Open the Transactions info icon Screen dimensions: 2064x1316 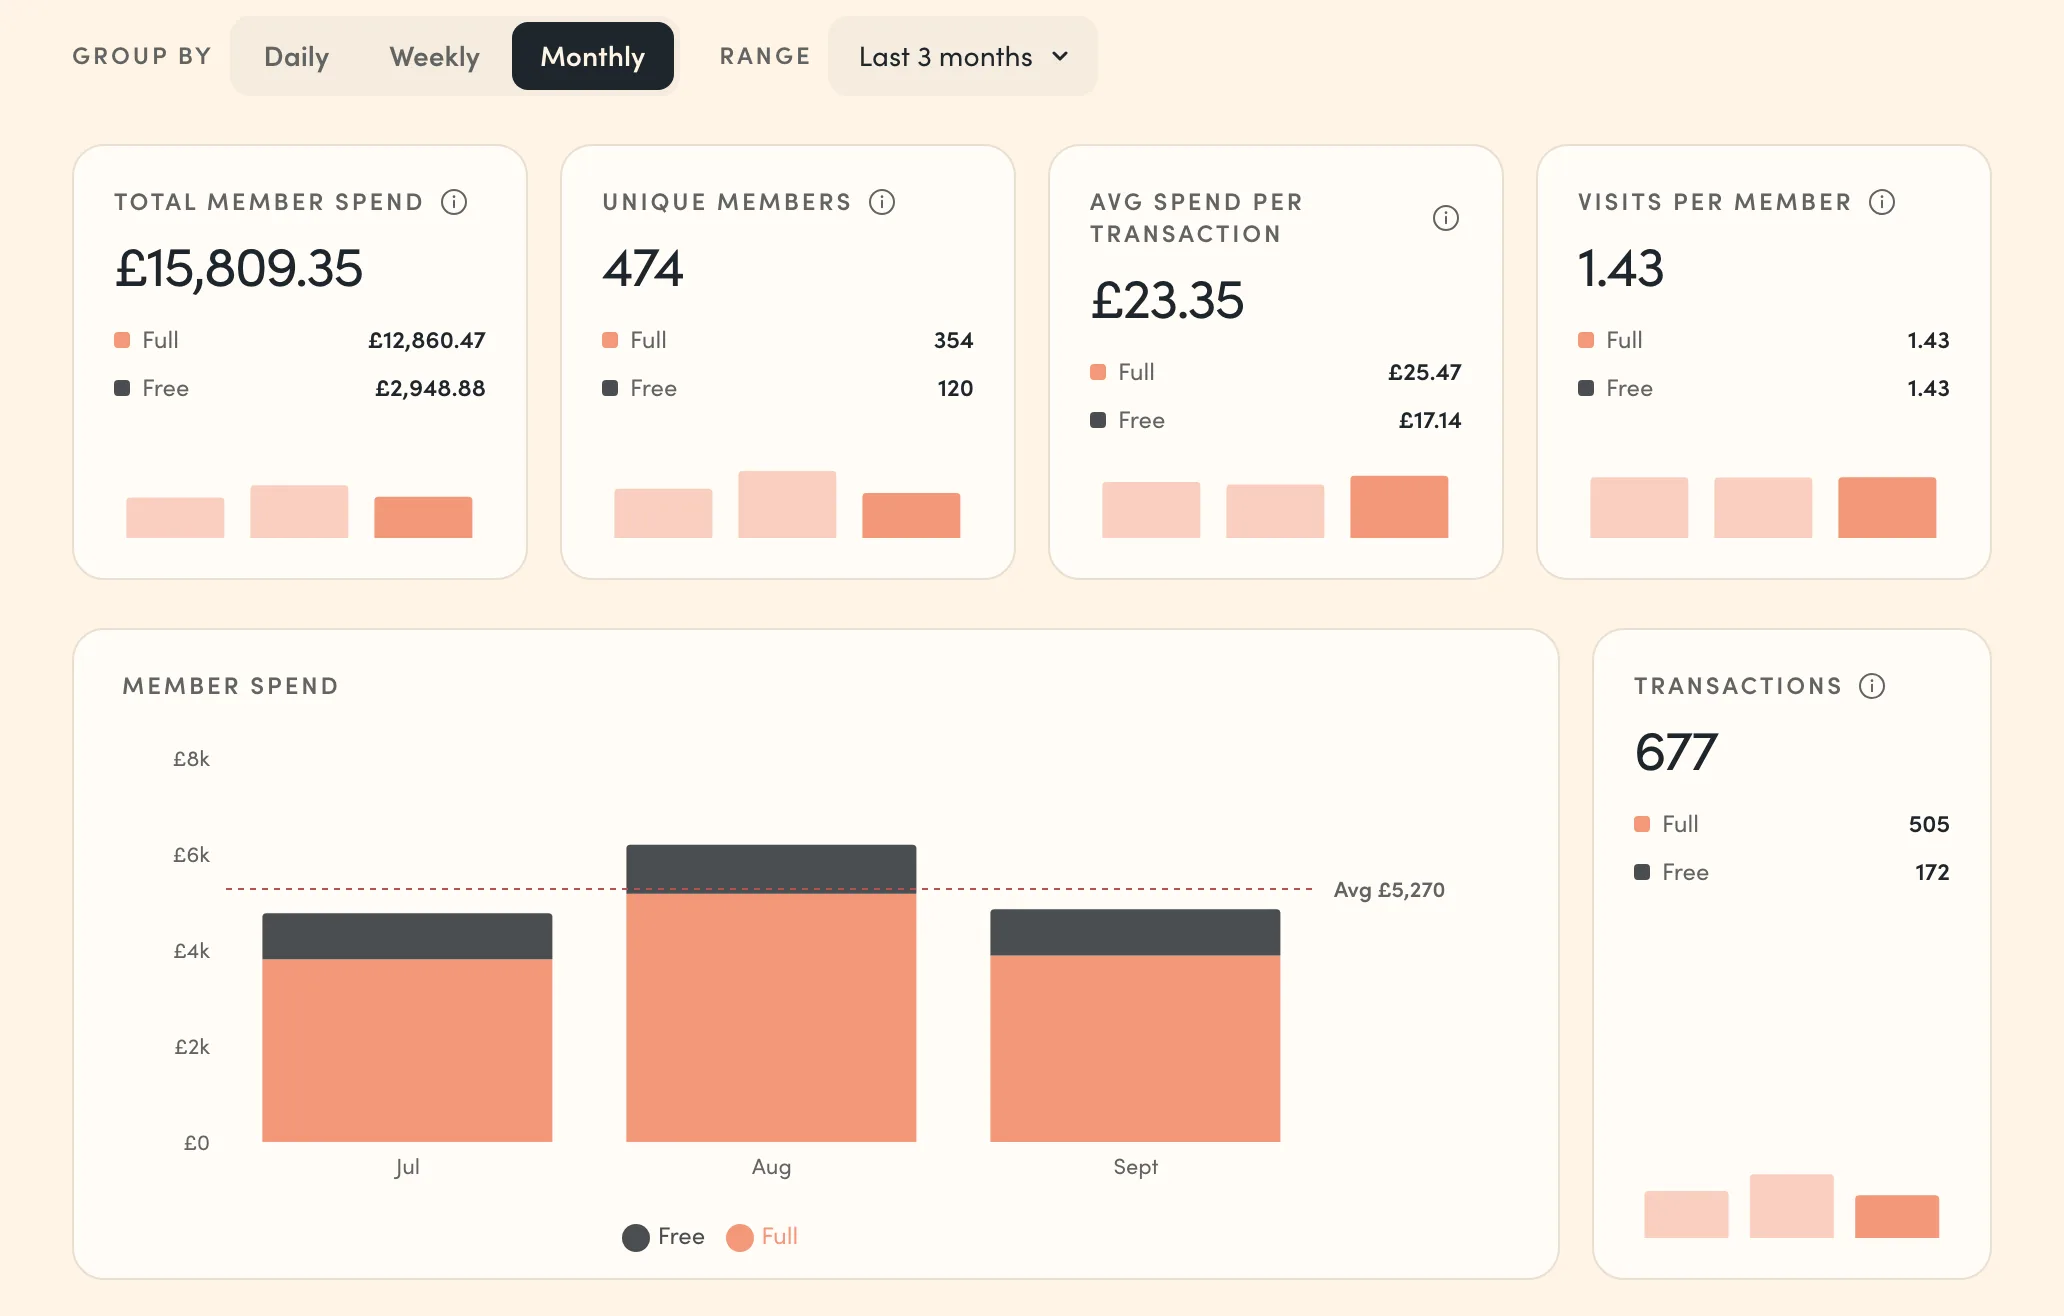click(1872, 686)
